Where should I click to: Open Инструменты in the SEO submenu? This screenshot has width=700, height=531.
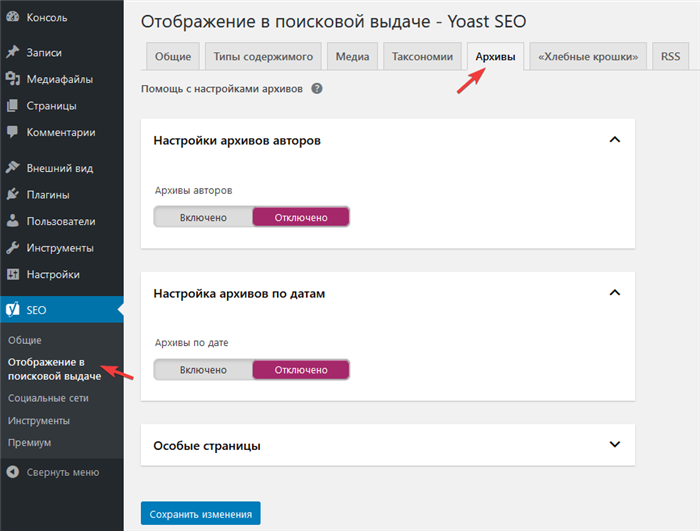[x=39, y=420]
